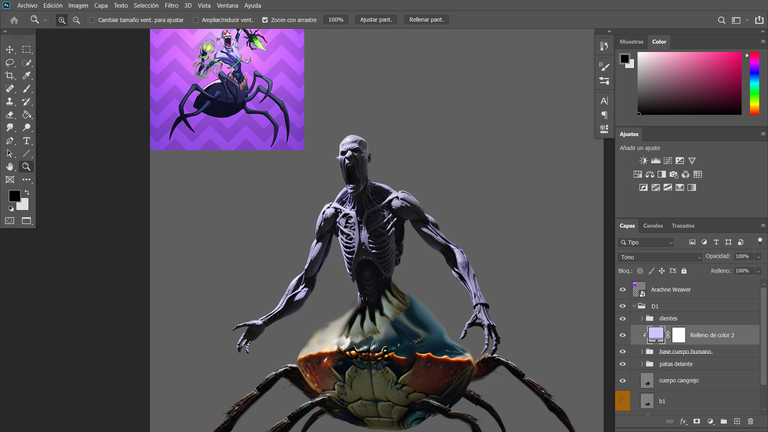Screen dimensions: 768x432
Task: Open the Relleno dropdown arrow
Action: coord(758,271)
